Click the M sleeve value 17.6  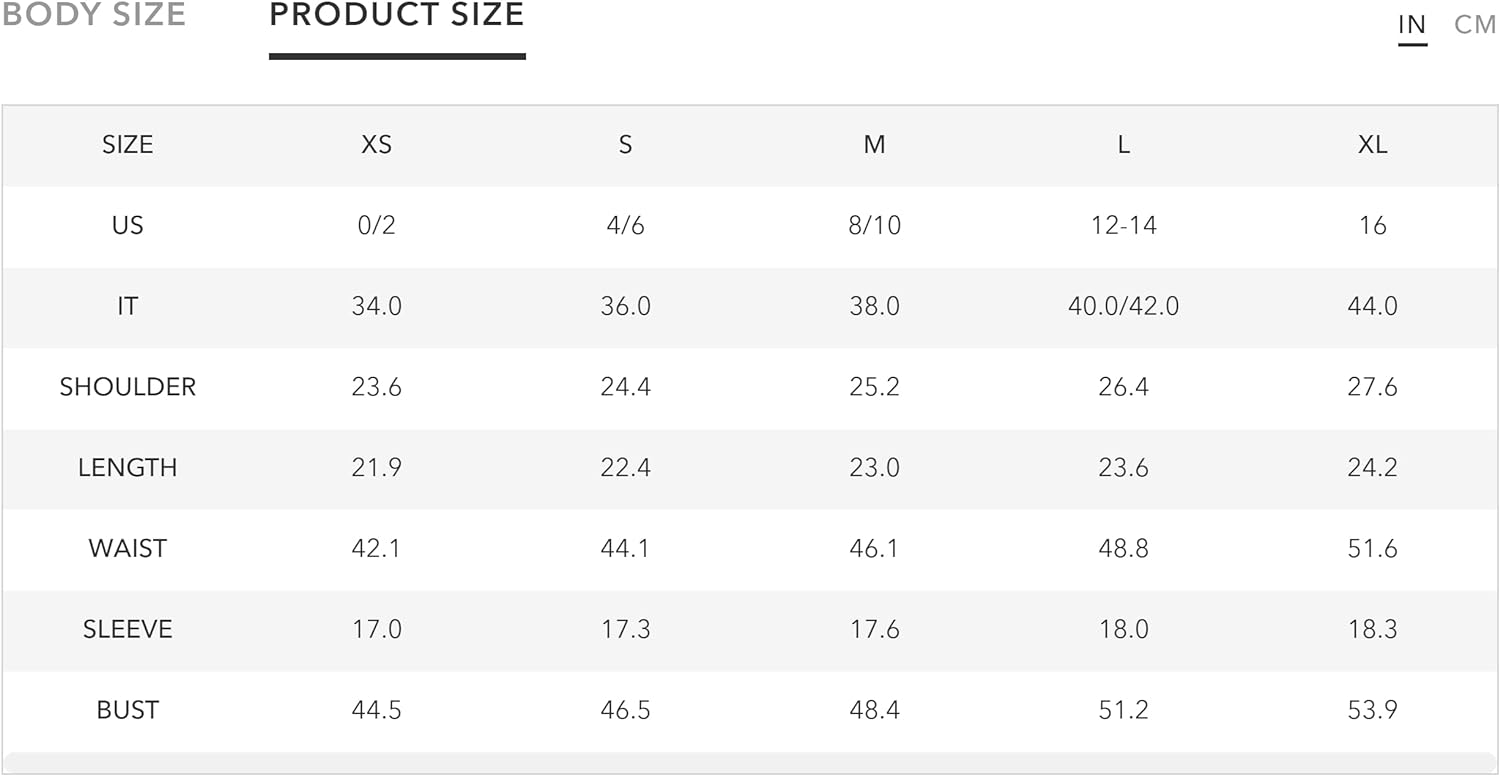click(x=874, y=630)
